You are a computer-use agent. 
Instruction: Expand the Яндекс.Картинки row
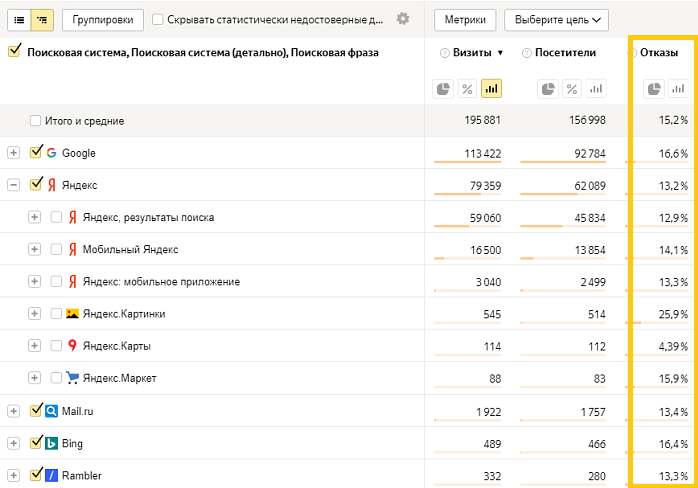click(x=34, y=313)
